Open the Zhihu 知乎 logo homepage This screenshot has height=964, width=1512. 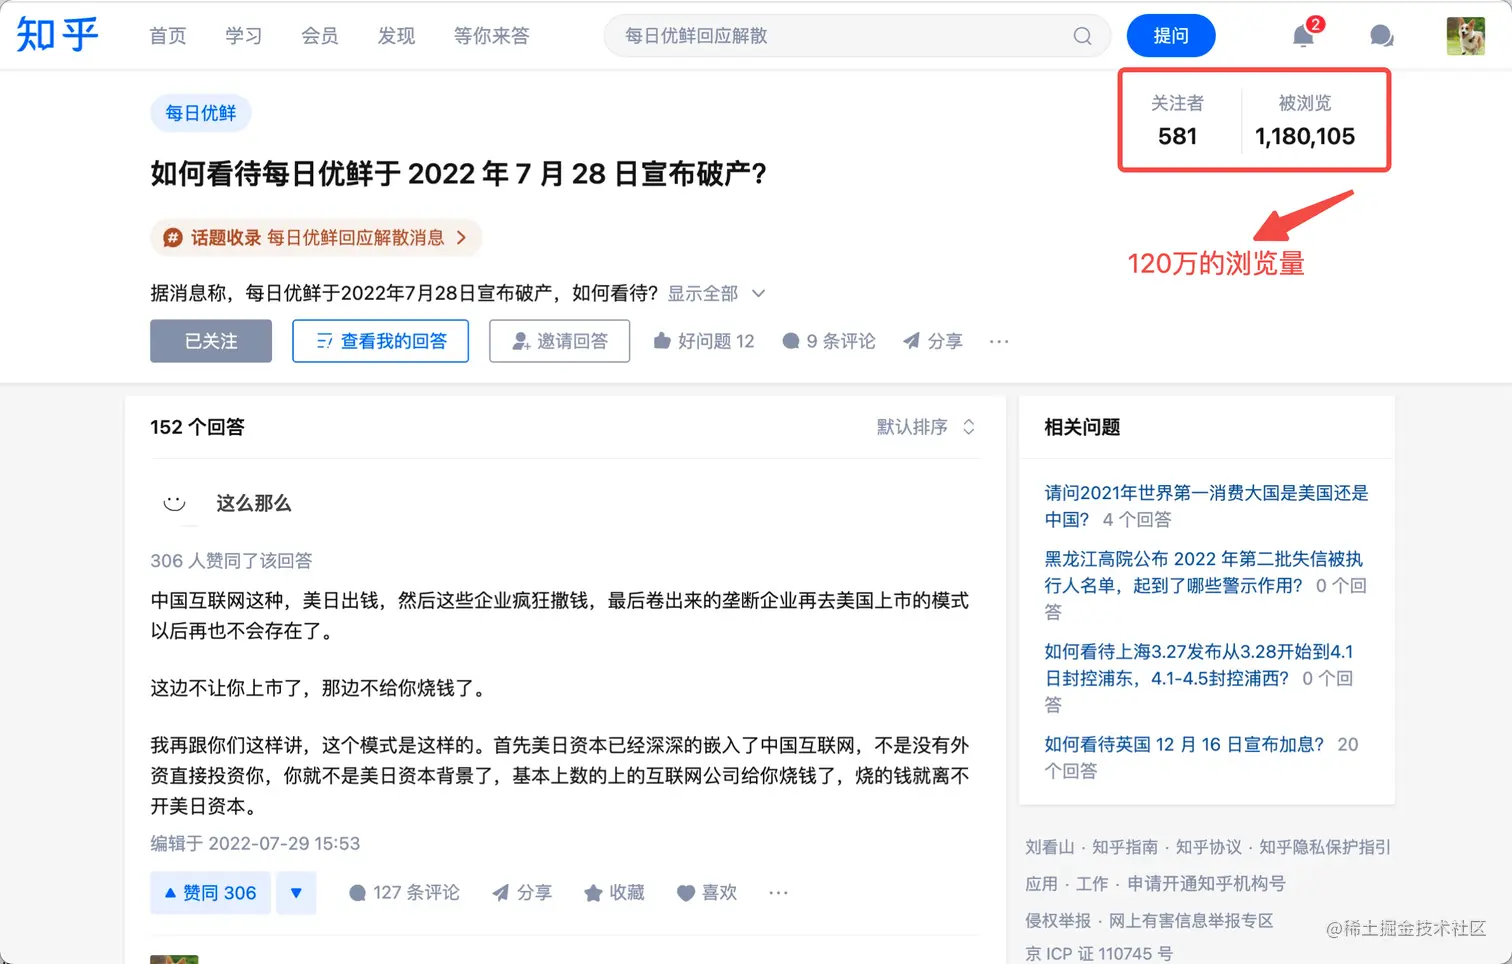tap(57, 35)
